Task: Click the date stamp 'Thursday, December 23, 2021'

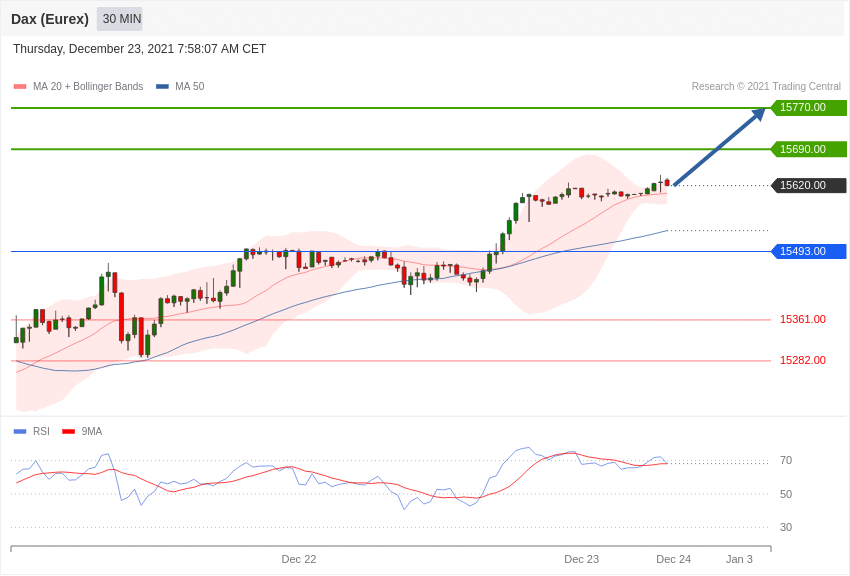Action: pos(93,49)
